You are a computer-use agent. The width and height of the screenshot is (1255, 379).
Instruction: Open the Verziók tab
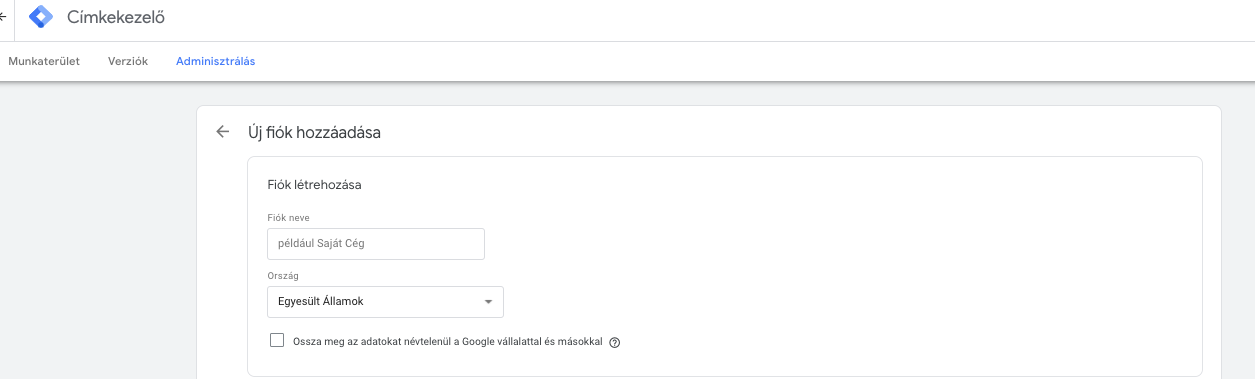point(128,61)
